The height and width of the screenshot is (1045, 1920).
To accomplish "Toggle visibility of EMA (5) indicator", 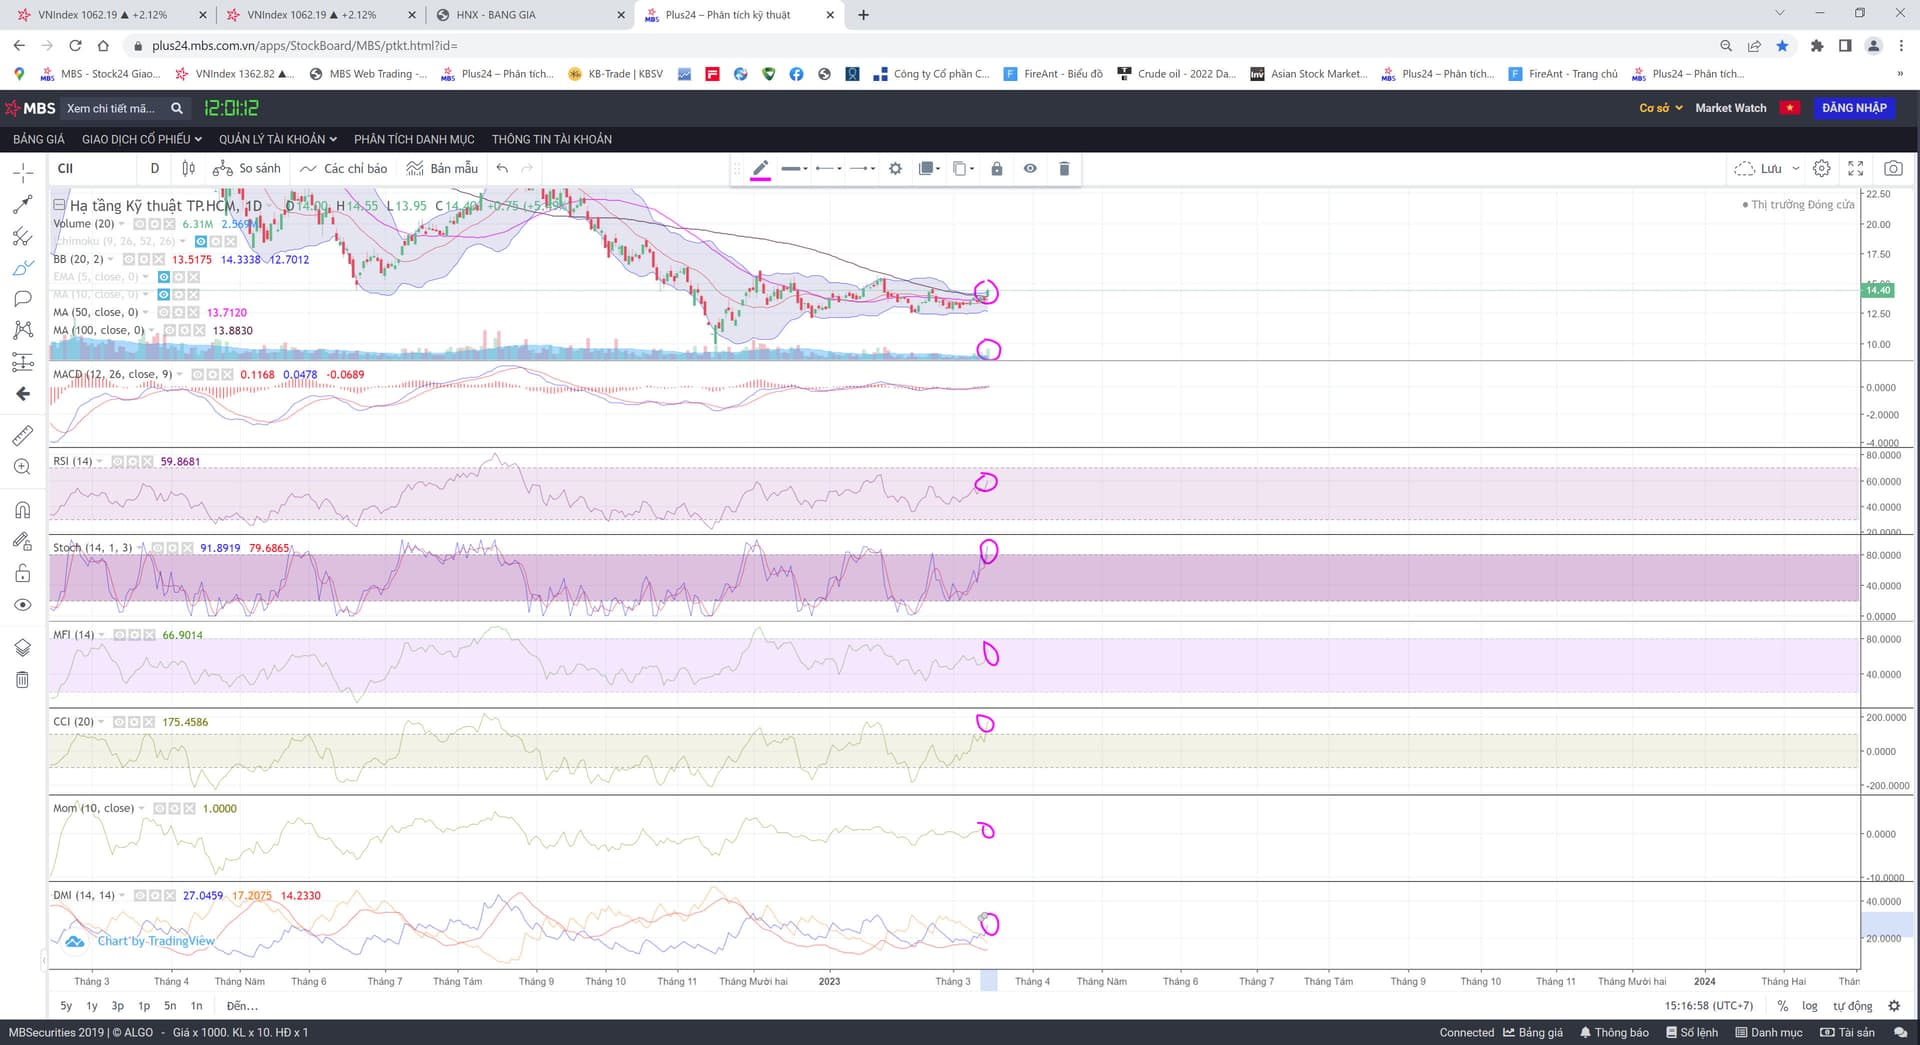I will (164, 277).
